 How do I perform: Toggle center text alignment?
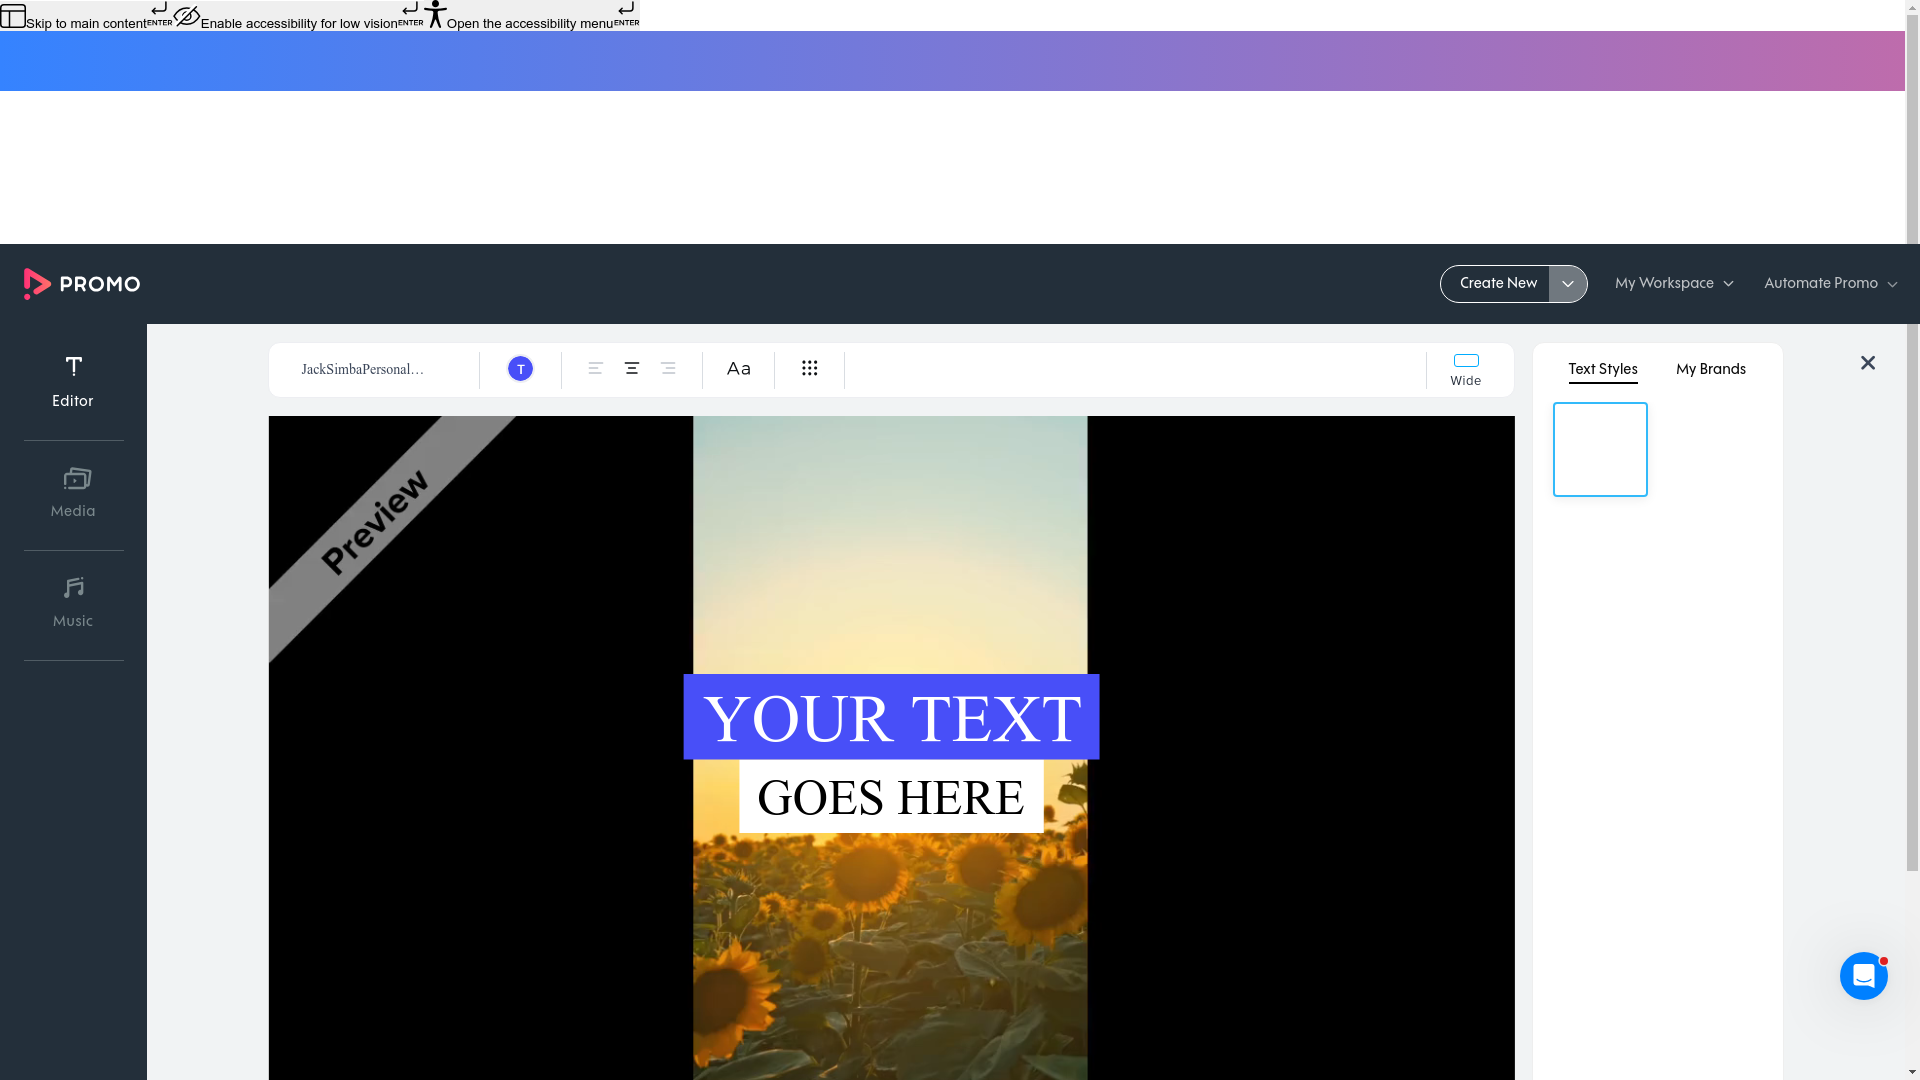click(x=632, y=368)
